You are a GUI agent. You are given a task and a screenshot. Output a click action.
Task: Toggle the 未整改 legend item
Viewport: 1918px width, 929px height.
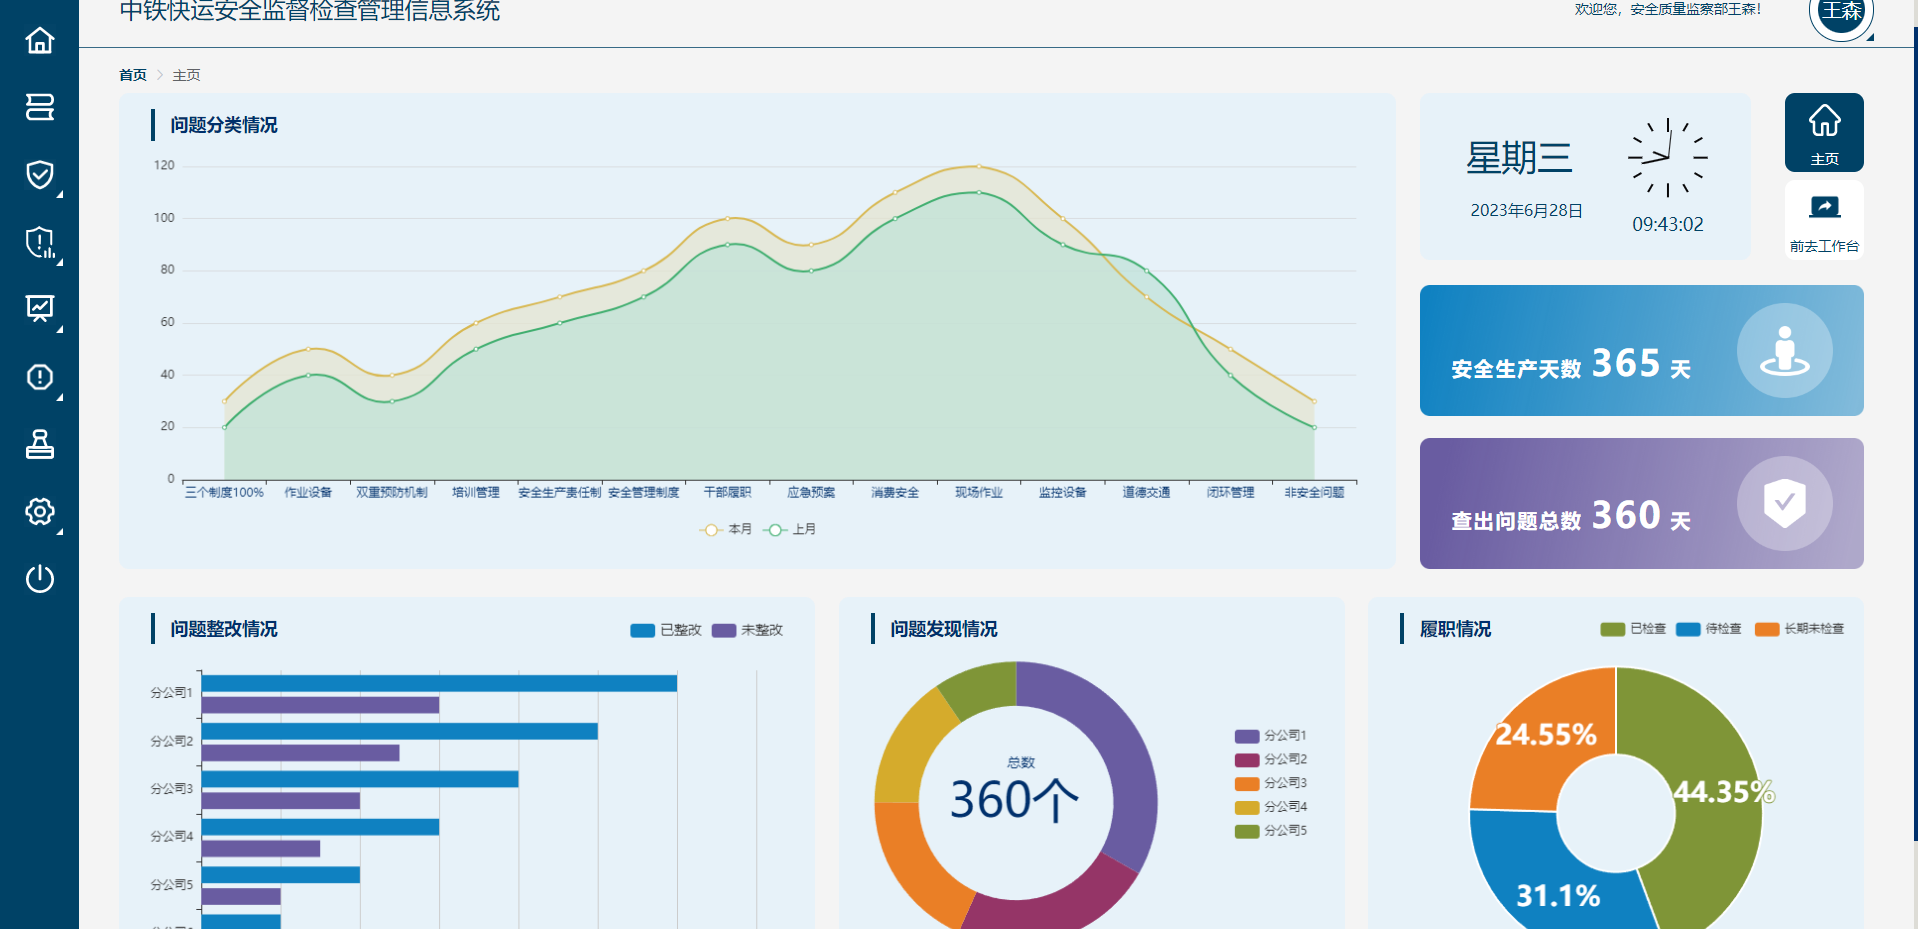pyautogui.click(x=747, y=630)
